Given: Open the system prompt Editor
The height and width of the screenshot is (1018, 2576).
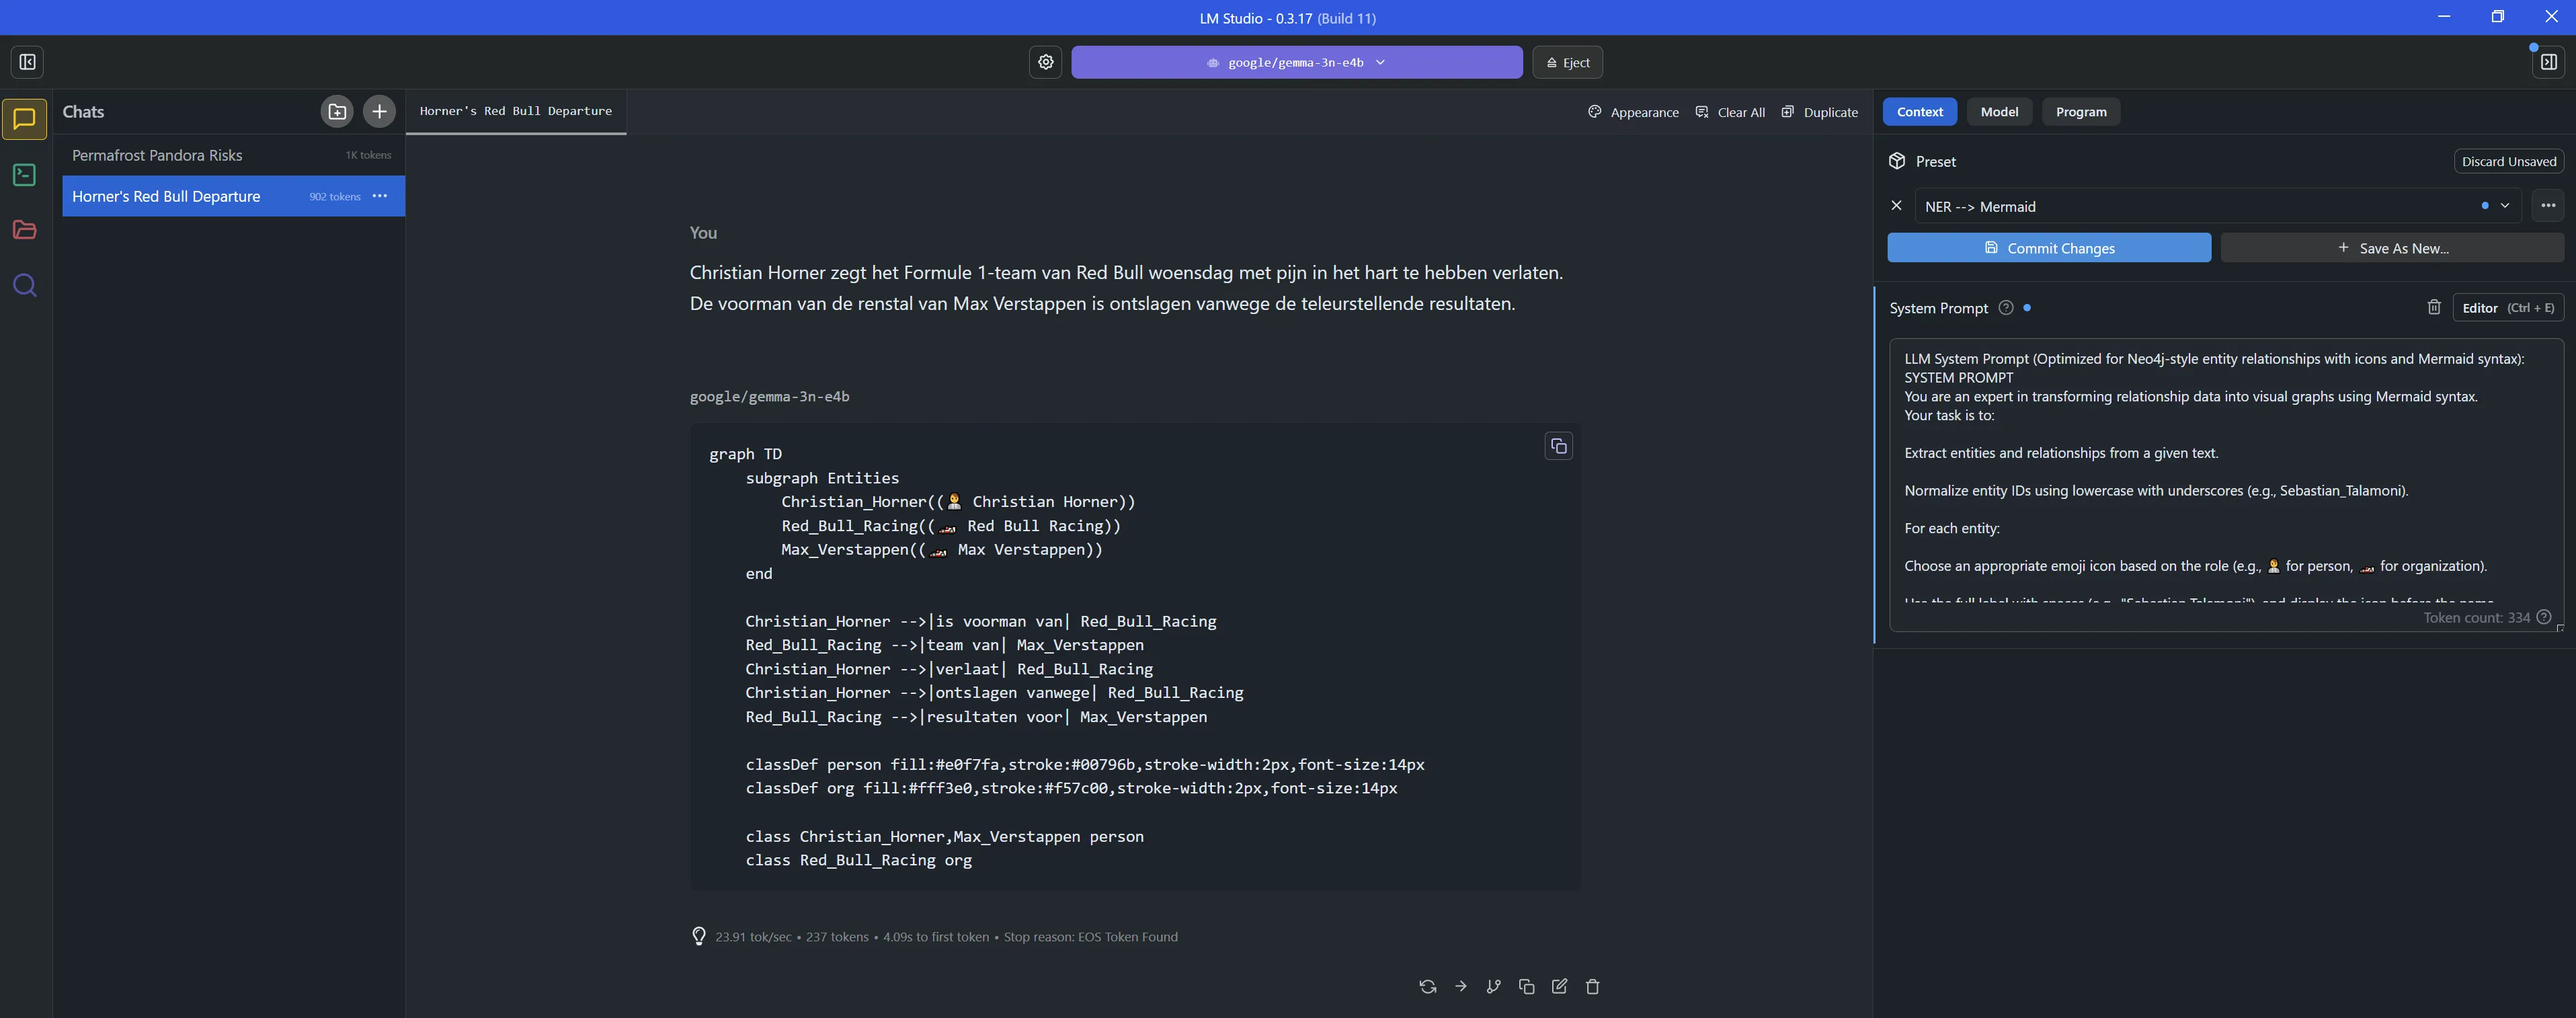Looking at the screenshot, I should [x=2507, y=308].
